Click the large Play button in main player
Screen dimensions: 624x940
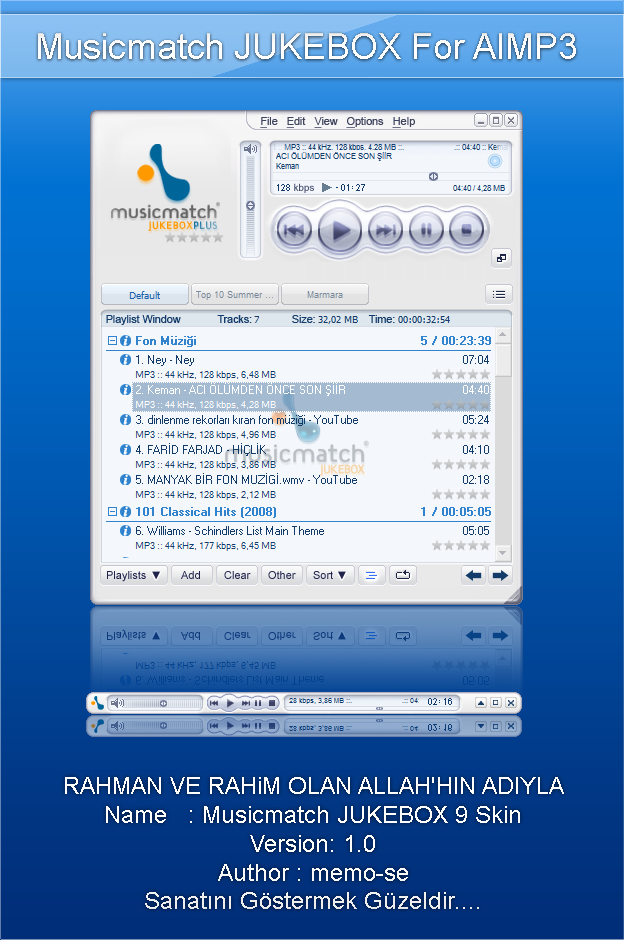pyautogui.click(x=339, y=230)
